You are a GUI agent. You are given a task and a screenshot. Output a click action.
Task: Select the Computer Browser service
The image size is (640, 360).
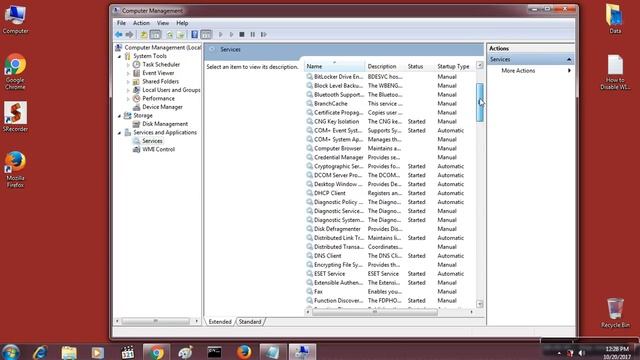click(338, 149)
